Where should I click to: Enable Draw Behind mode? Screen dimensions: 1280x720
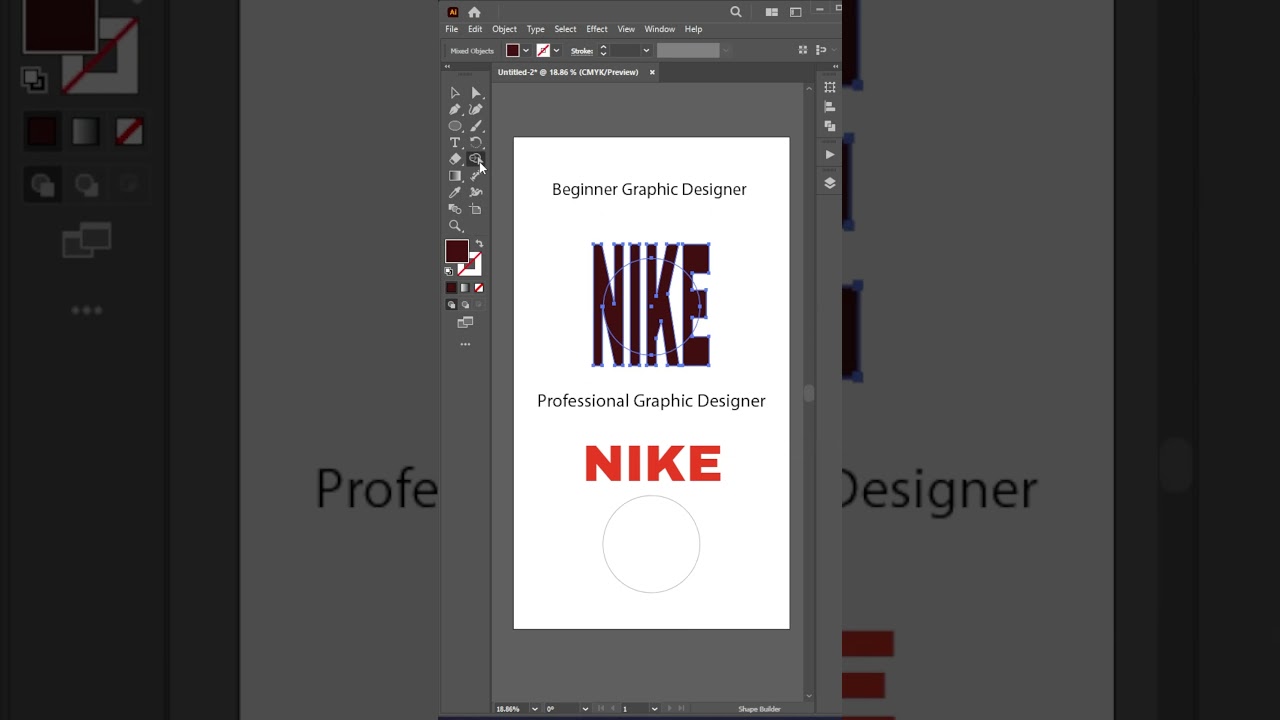click(x=465, y=305)
